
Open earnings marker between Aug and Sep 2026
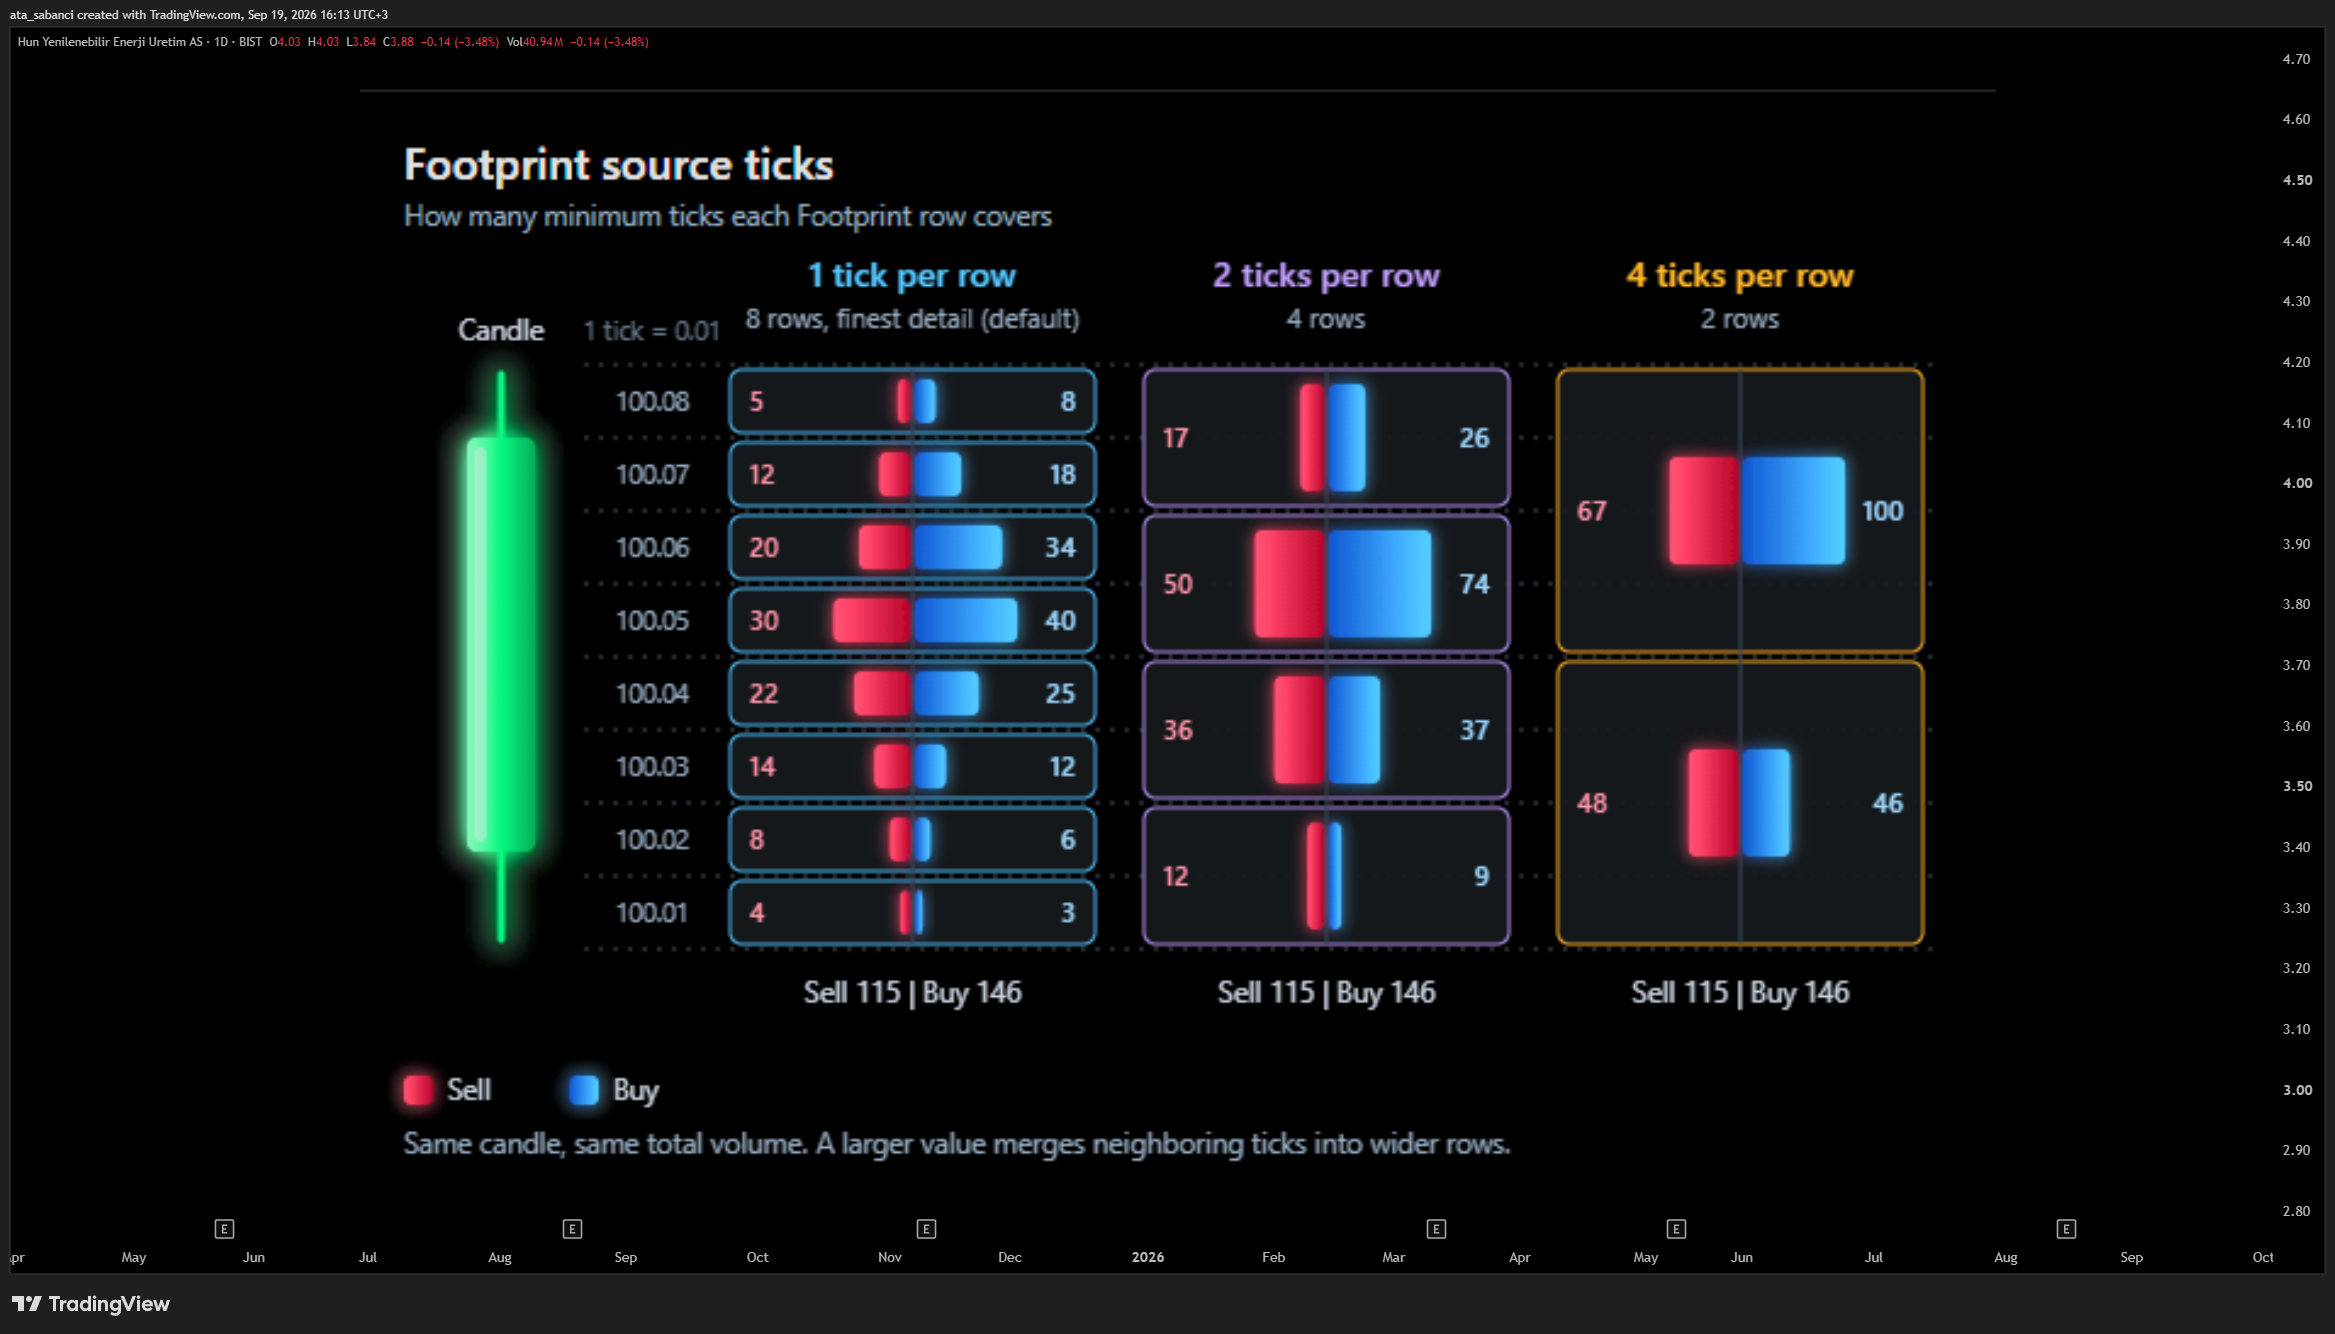2066,1228
